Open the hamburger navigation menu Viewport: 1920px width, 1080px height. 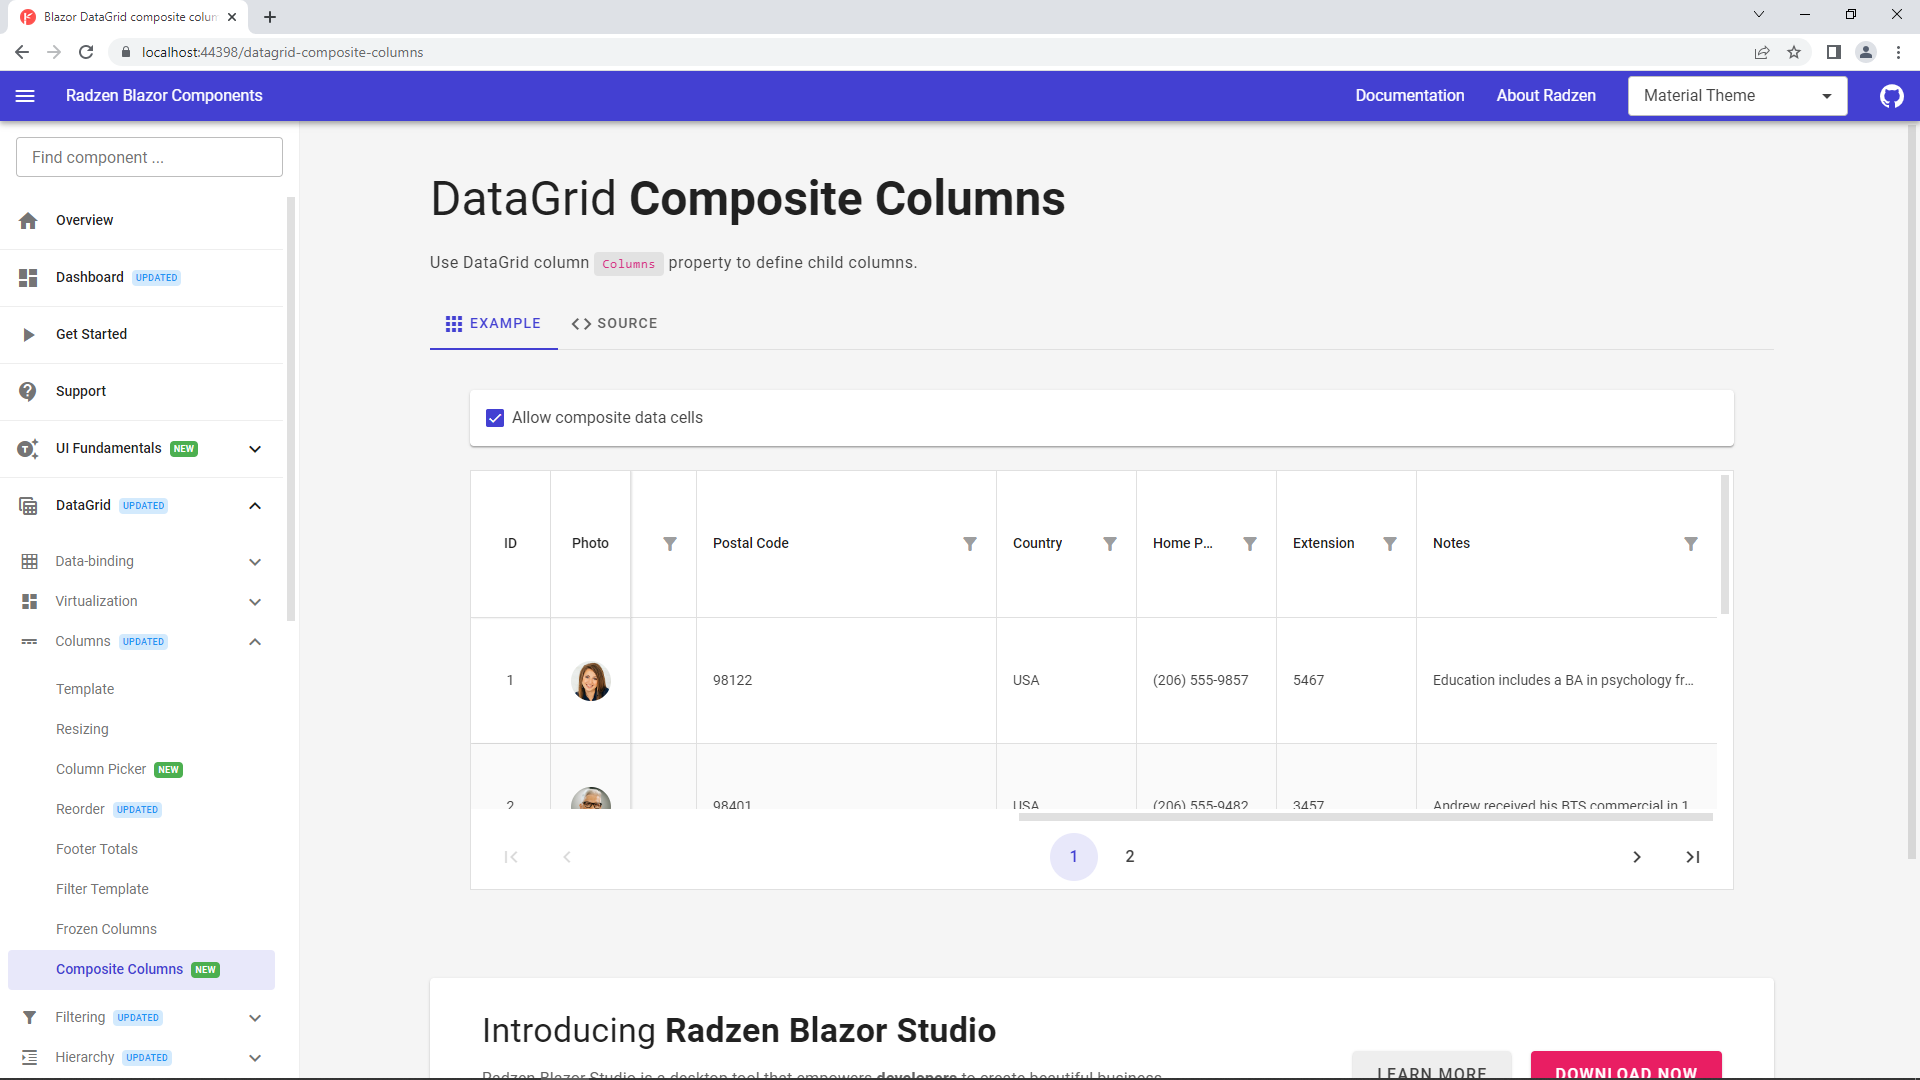[25, 96]
